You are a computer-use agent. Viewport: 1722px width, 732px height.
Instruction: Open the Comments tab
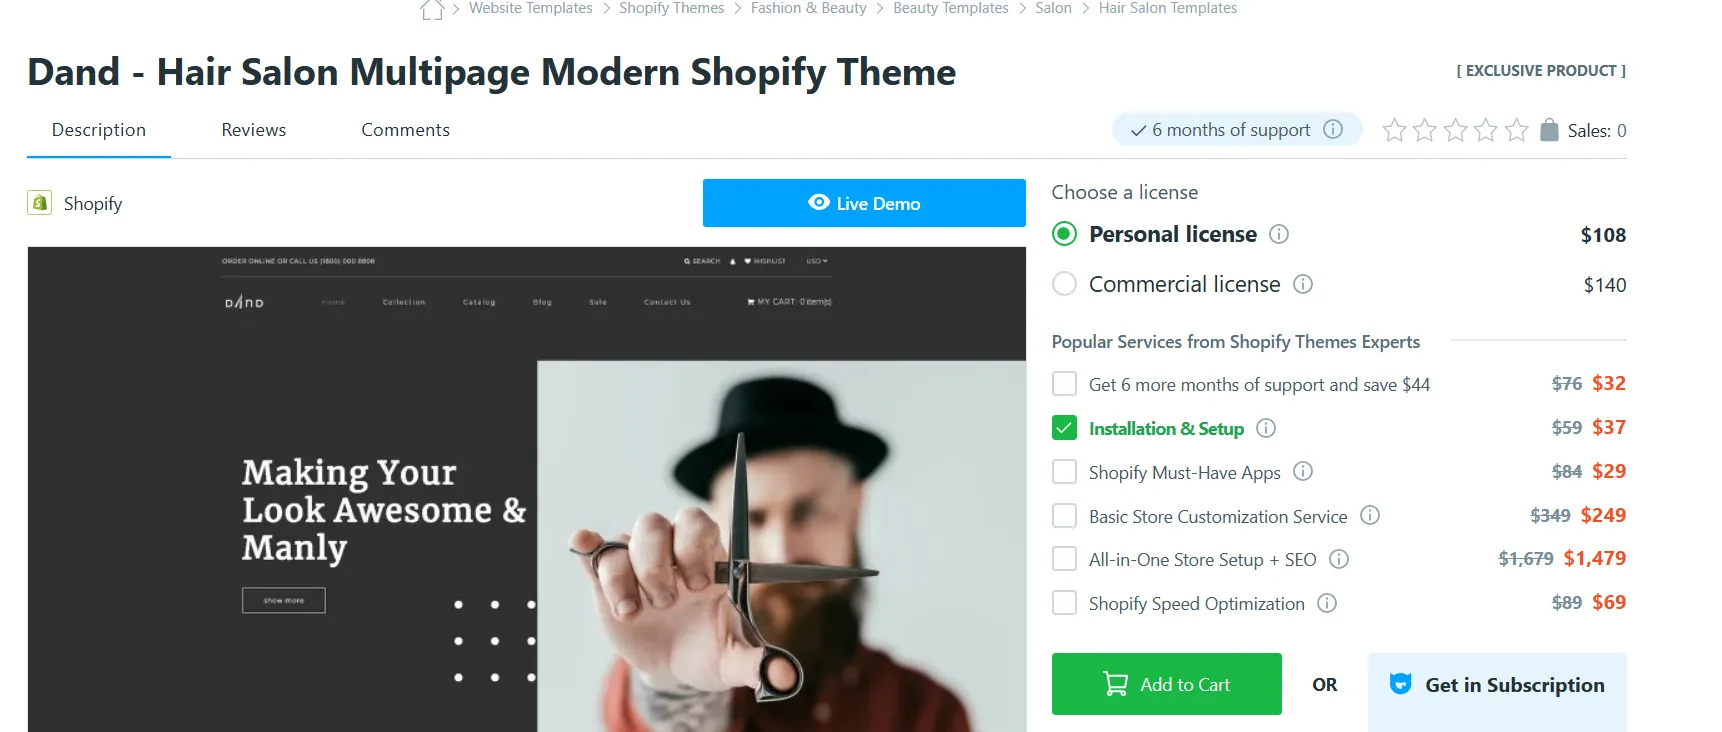(405, 130)
